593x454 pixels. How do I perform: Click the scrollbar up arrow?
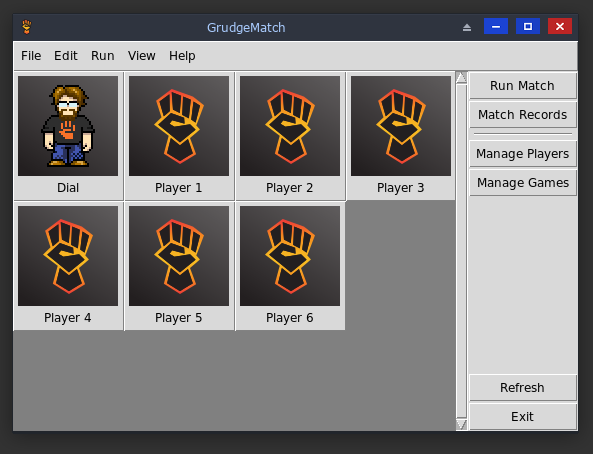(x=461, y=78)
